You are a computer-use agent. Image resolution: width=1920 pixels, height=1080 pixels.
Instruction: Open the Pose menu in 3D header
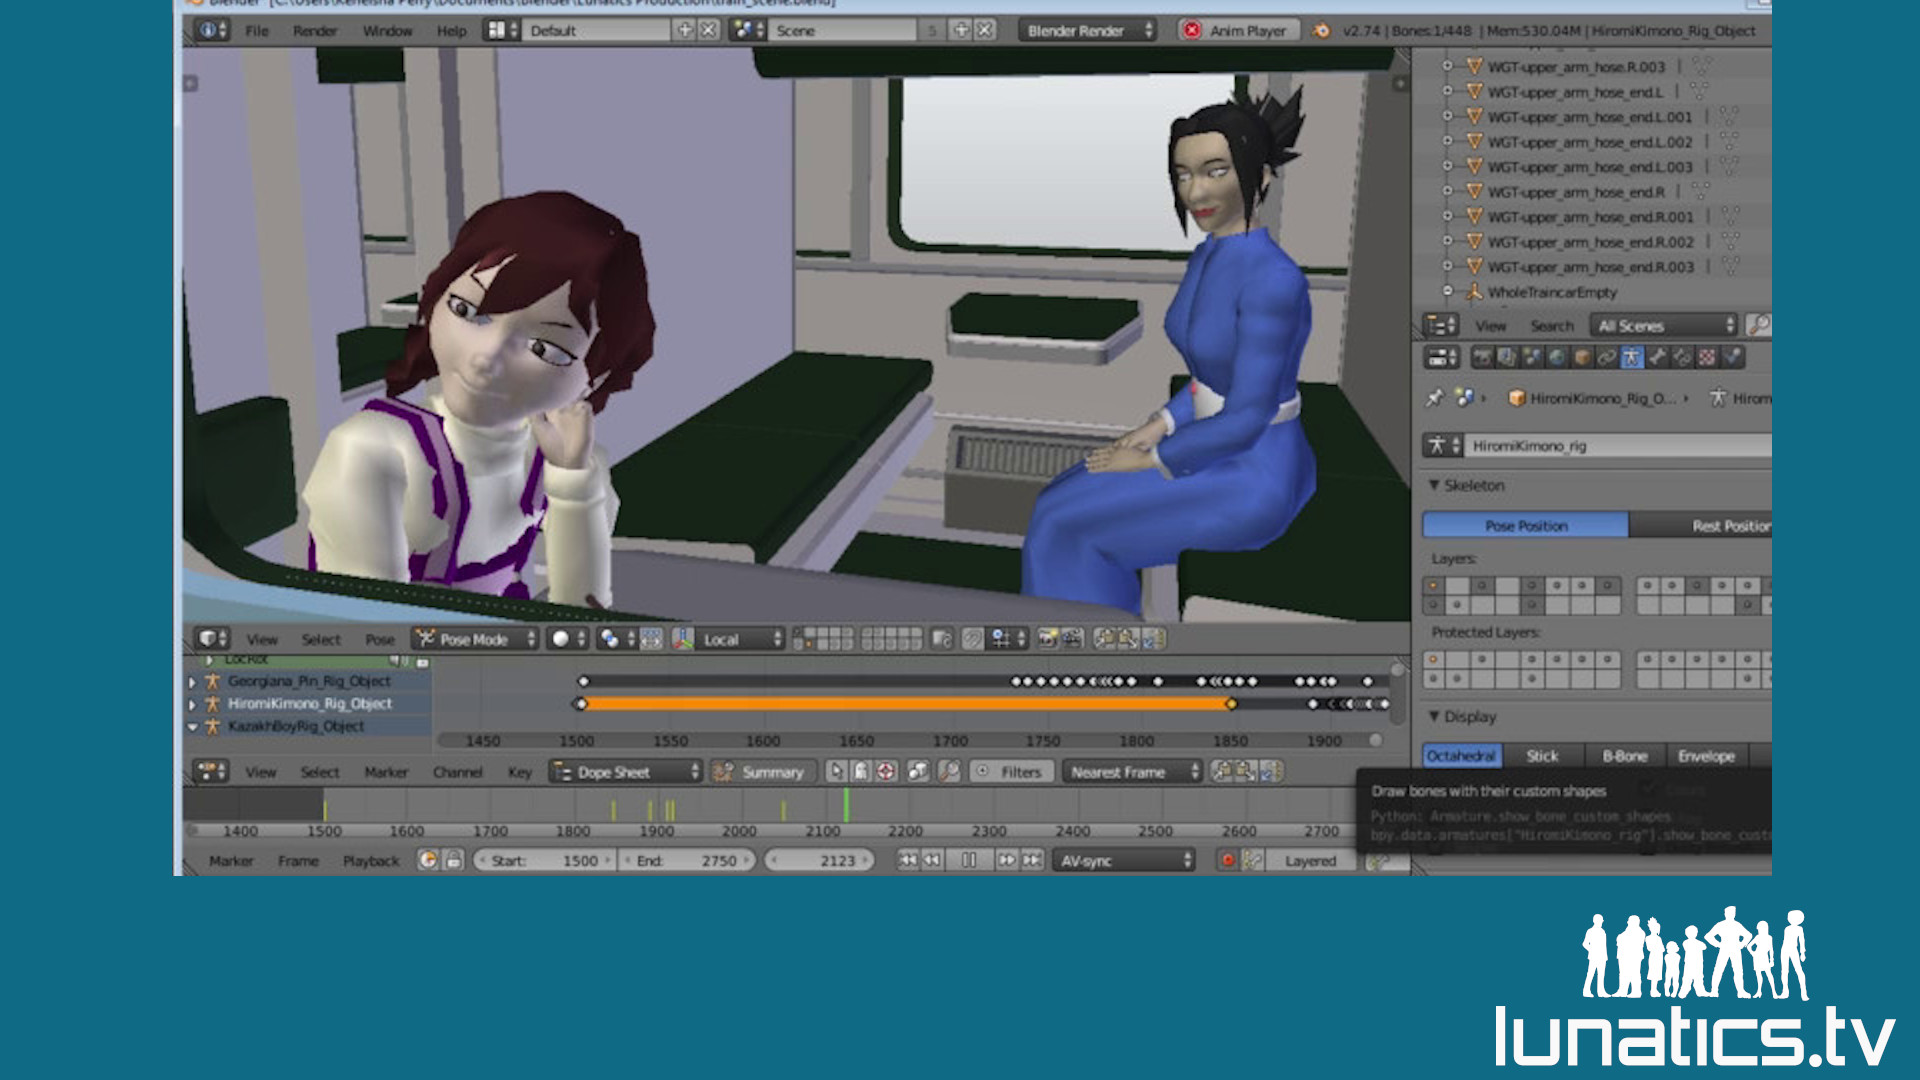click(x=380, y=639)
